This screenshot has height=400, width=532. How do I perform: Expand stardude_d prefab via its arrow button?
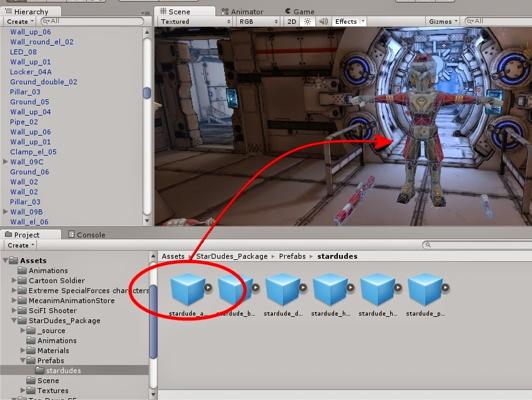[303, 288]
